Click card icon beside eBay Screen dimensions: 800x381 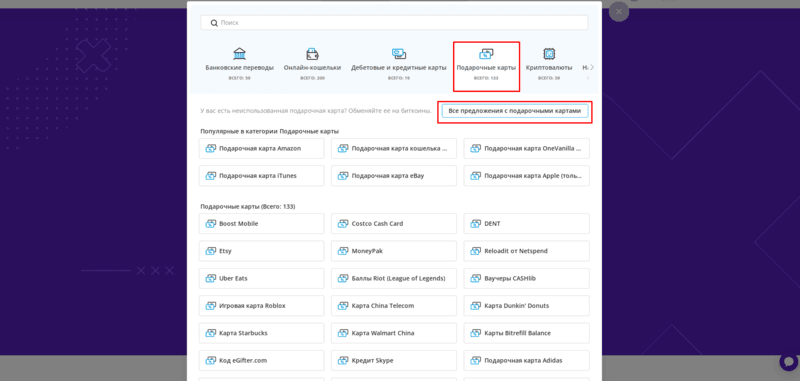(x=343, y=175)
